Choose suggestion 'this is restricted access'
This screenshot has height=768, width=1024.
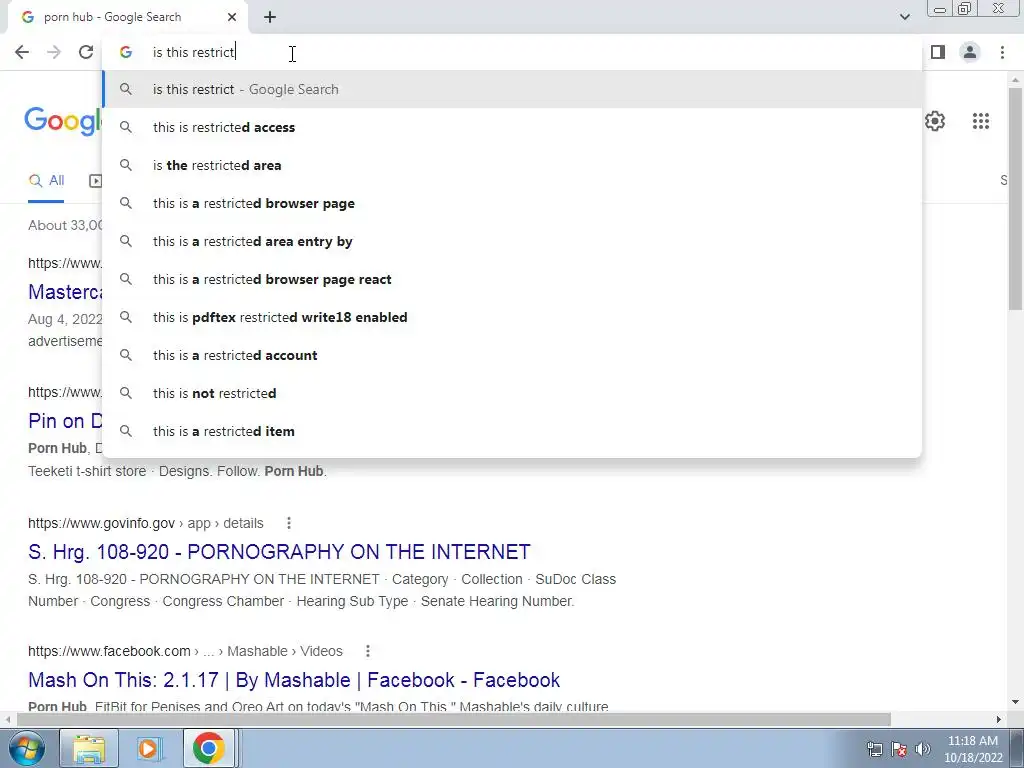[512, 127]
